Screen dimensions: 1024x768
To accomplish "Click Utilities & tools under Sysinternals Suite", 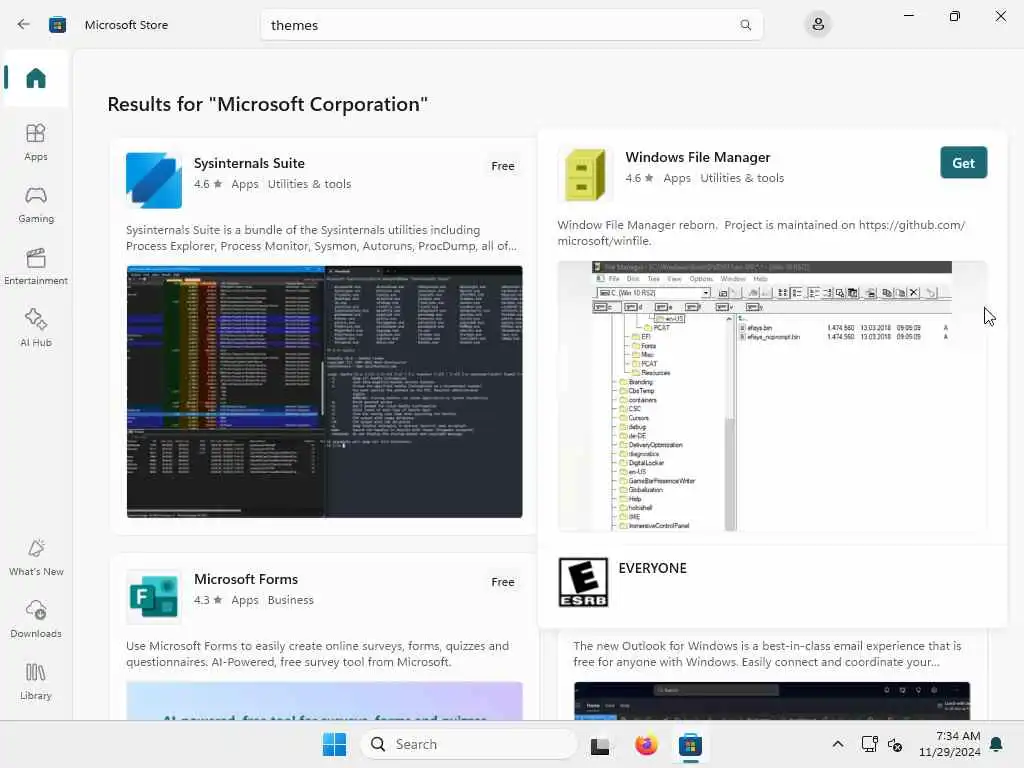I will [x=310, y=184].
